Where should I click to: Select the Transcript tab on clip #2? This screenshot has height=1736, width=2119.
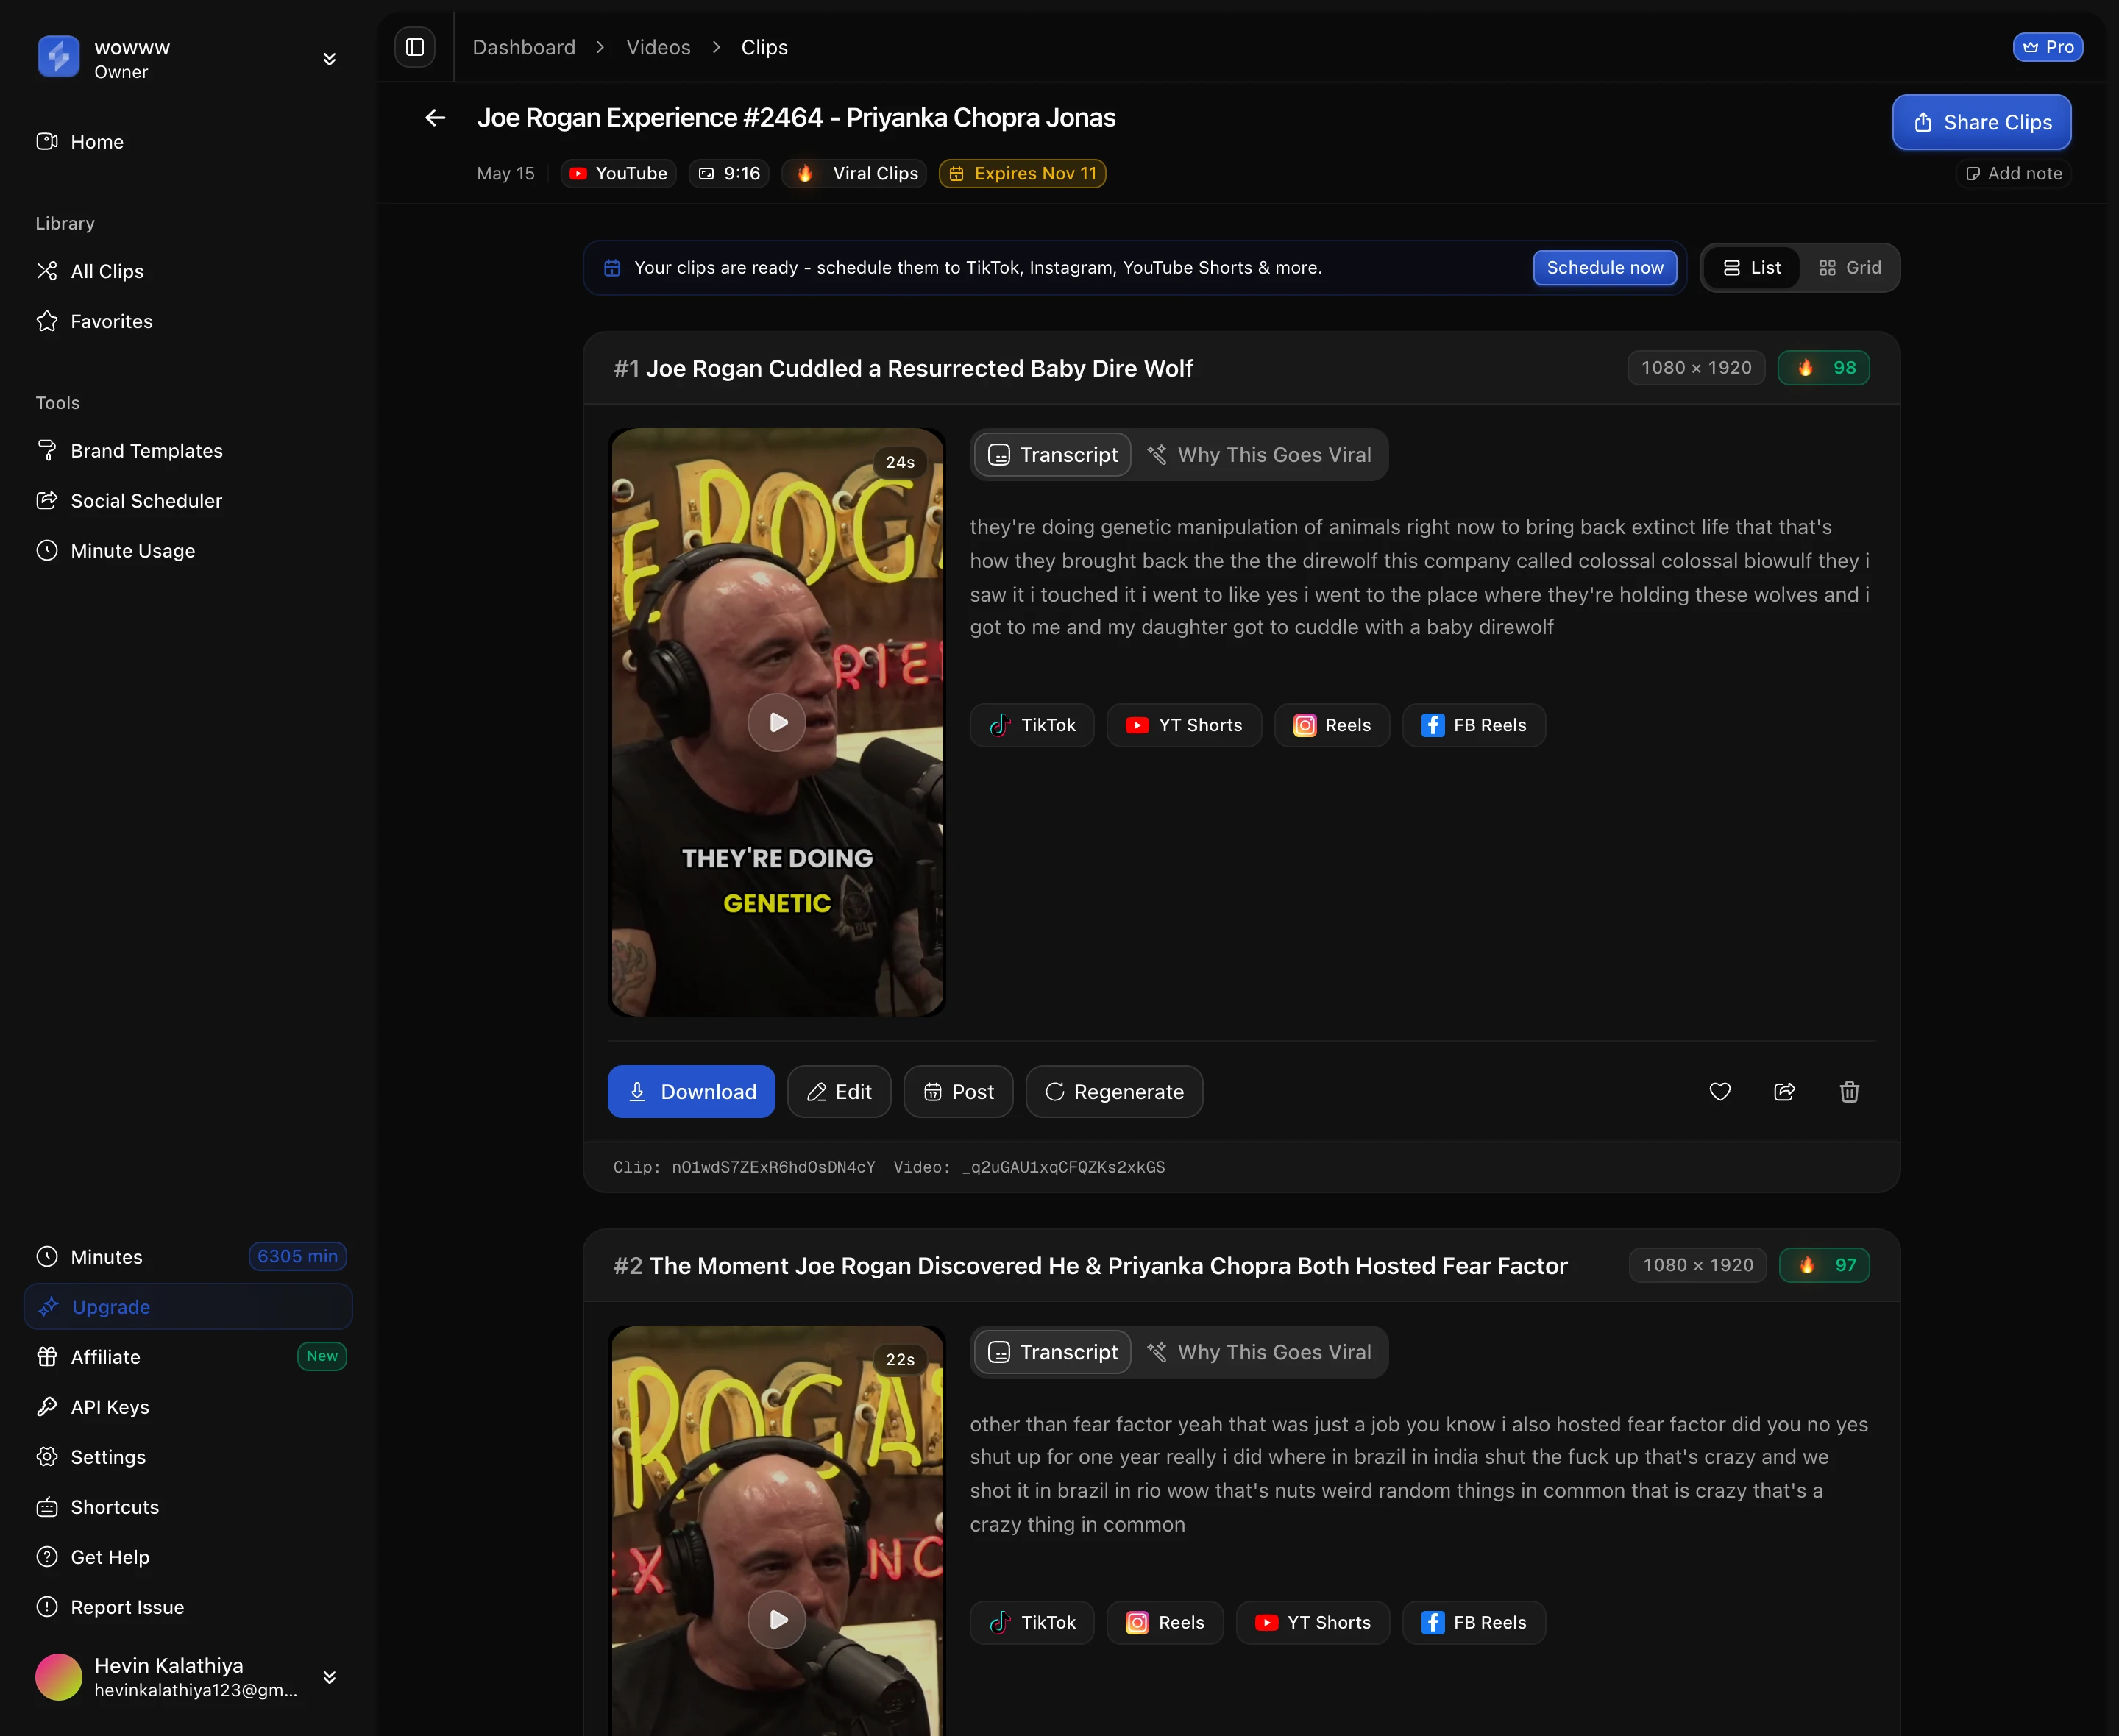coord(1052,1351)
